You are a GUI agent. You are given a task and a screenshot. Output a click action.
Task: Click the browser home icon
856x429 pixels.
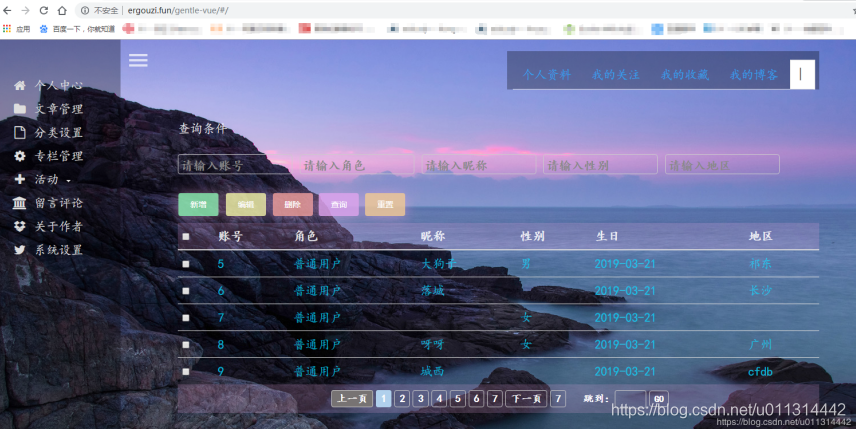tap(62, 10)
